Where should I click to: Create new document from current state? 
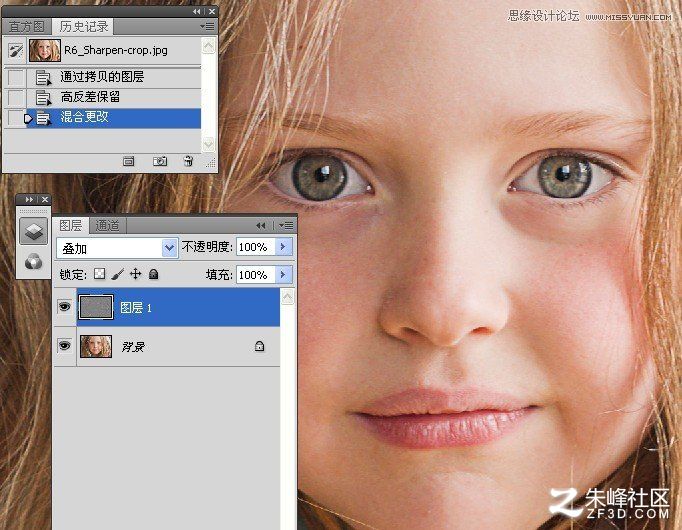coord(128,161)
